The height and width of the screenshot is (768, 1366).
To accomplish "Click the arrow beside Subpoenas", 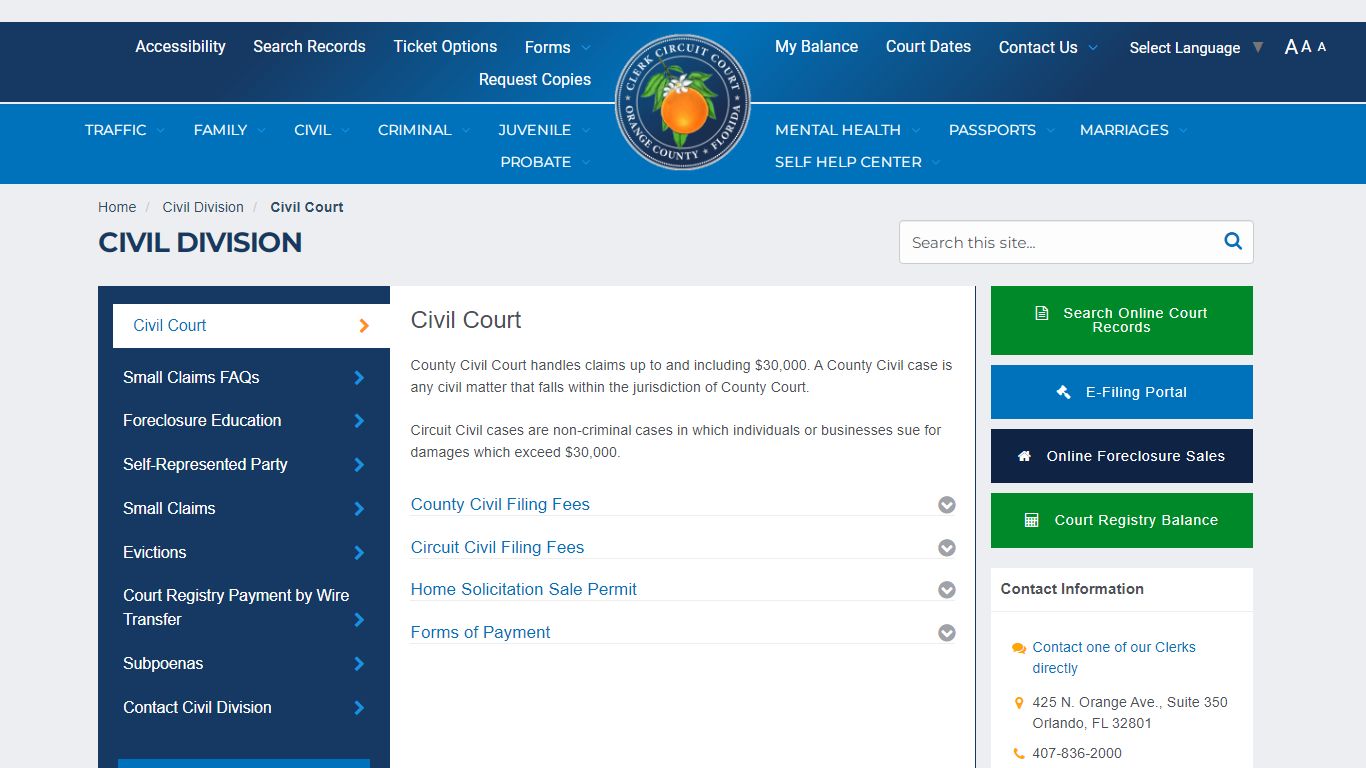I will pos(359,664).
